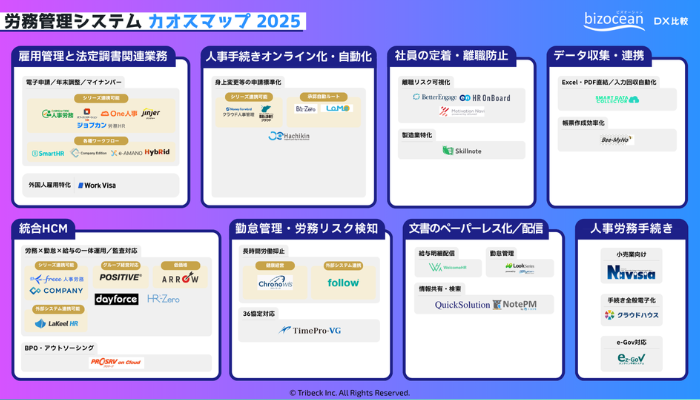Image resolution: width=700 pixels, height=400 pixels.
Task: Click the COMPANY logo
Action: (x=56, y=291)
